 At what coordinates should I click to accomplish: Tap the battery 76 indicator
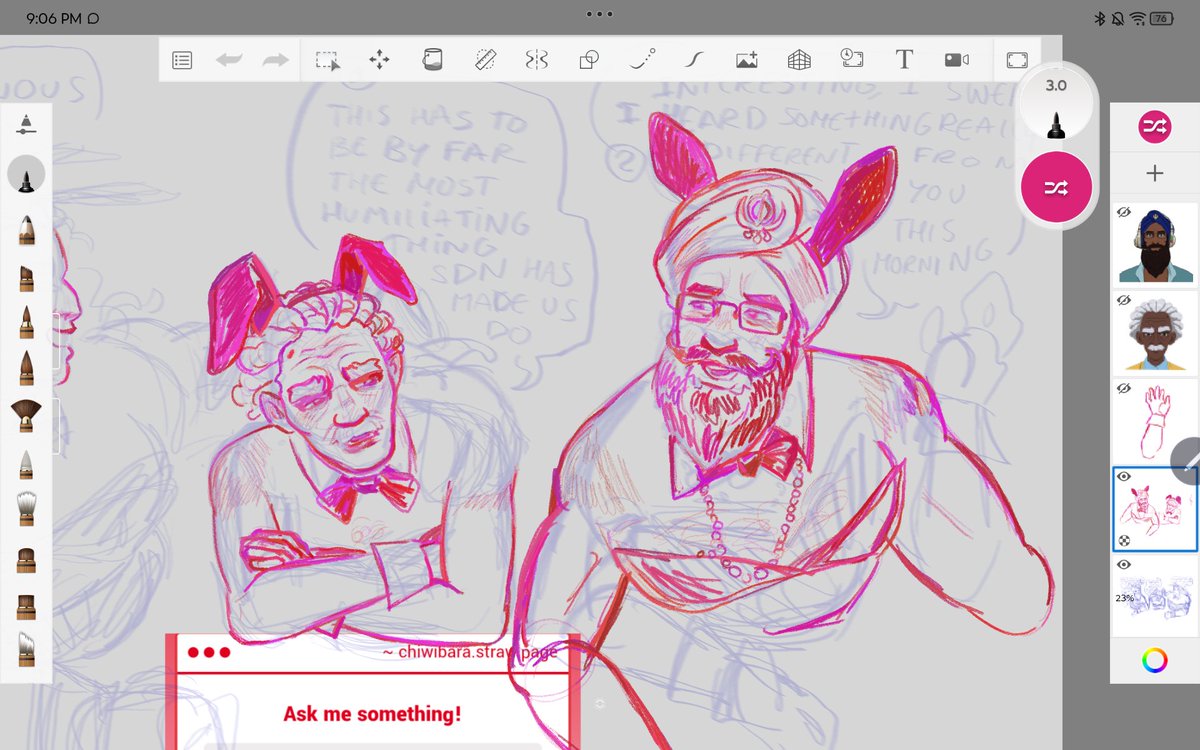pos(1162,18)
